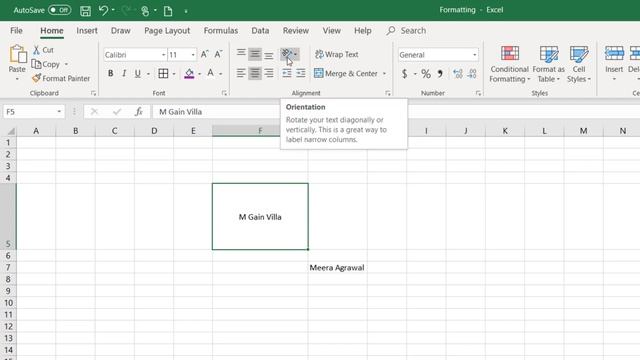Toggle Center horizontal alignment
640x360 pixels.
click(255, 73)
